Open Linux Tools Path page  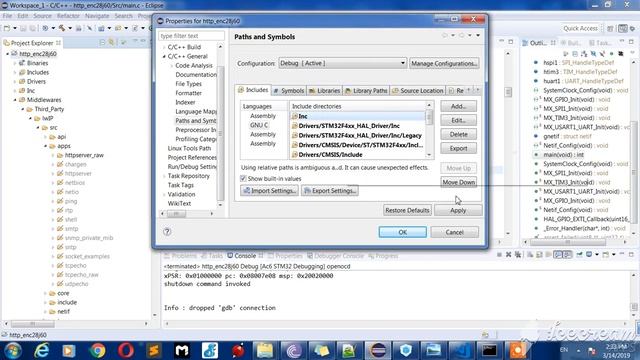[189, 148]
